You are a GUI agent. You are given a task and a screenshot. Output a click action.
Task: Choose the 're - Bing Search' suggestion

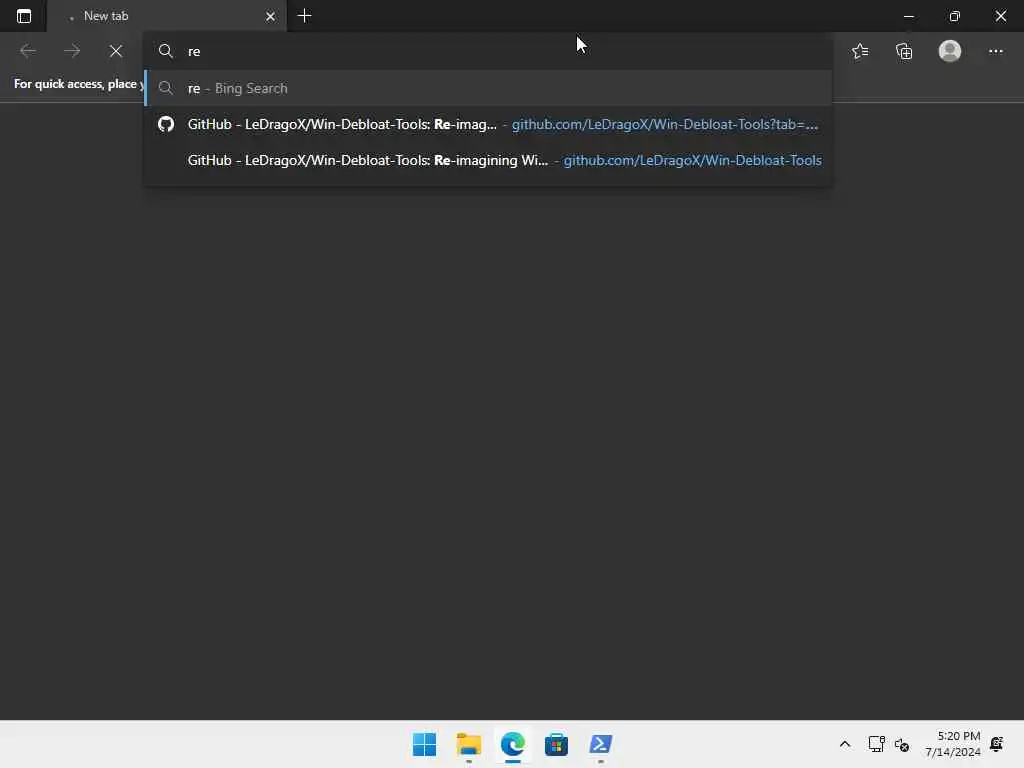click(487, 88)
